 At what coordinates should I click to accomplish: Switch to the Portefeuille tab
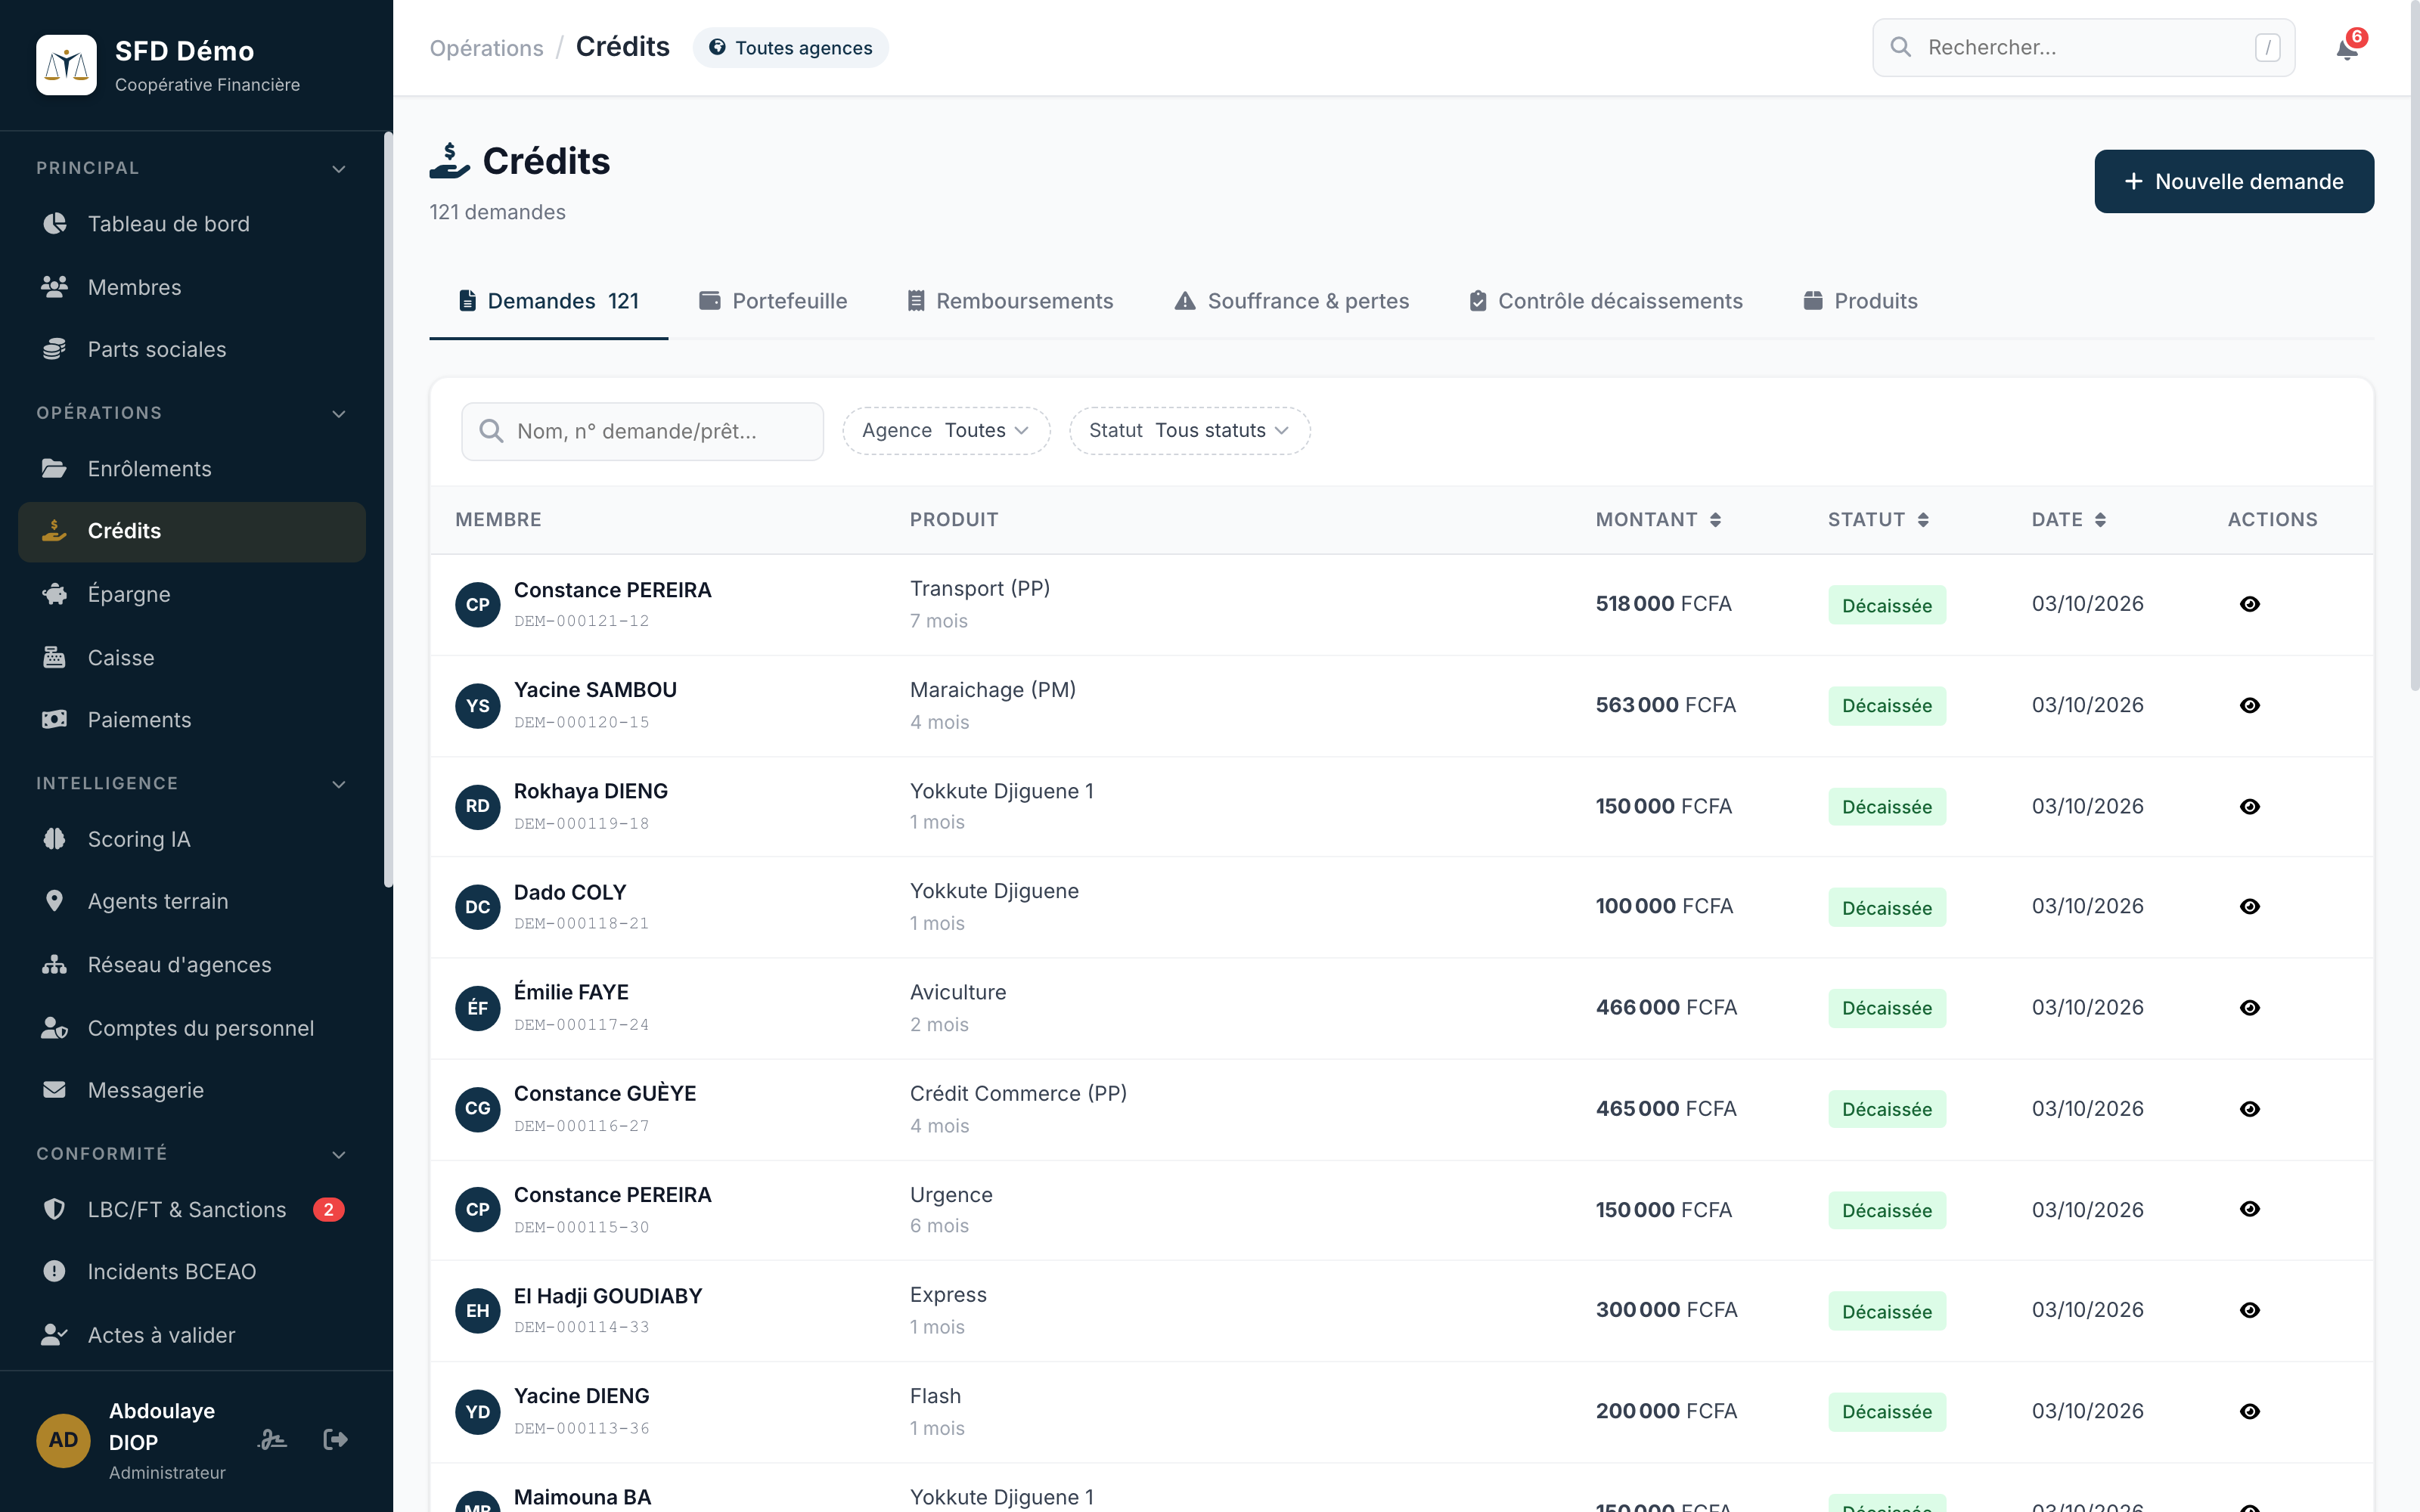[x=773, y=301]
